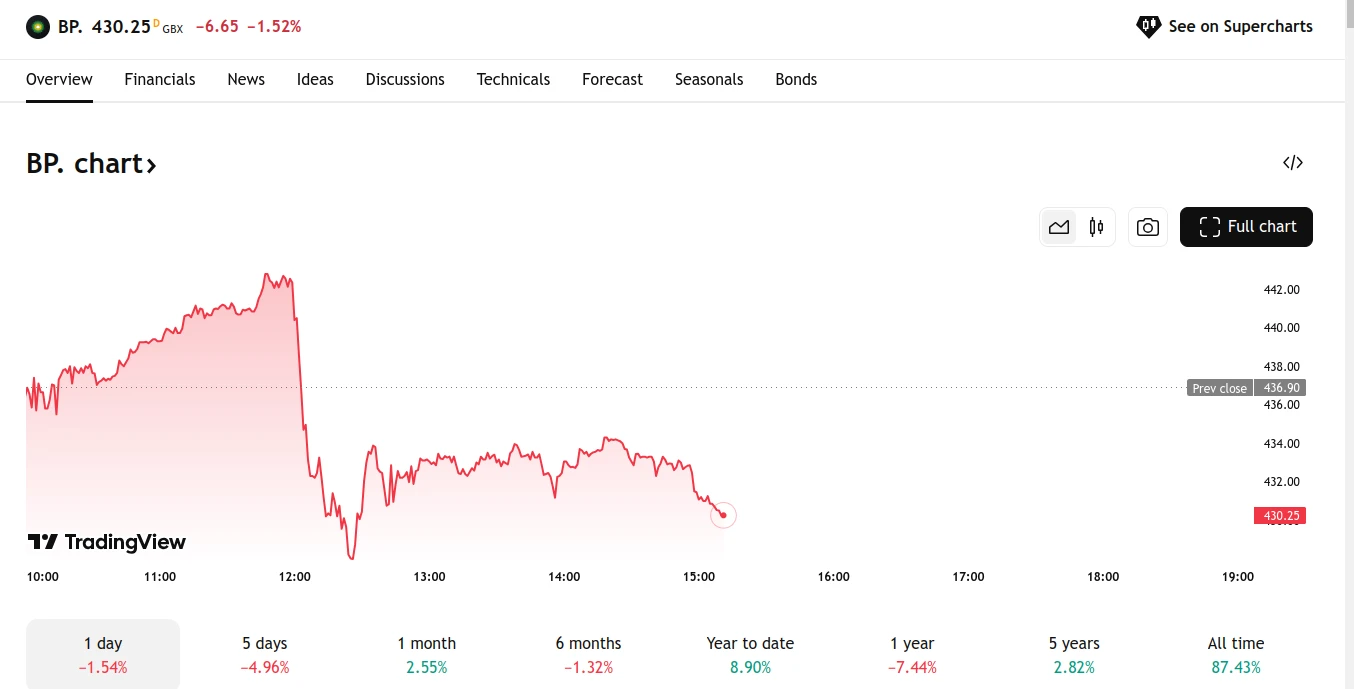Click the current price marker dot
Image resolution: width=1354 pixels, height=689 pixels.
723,515
